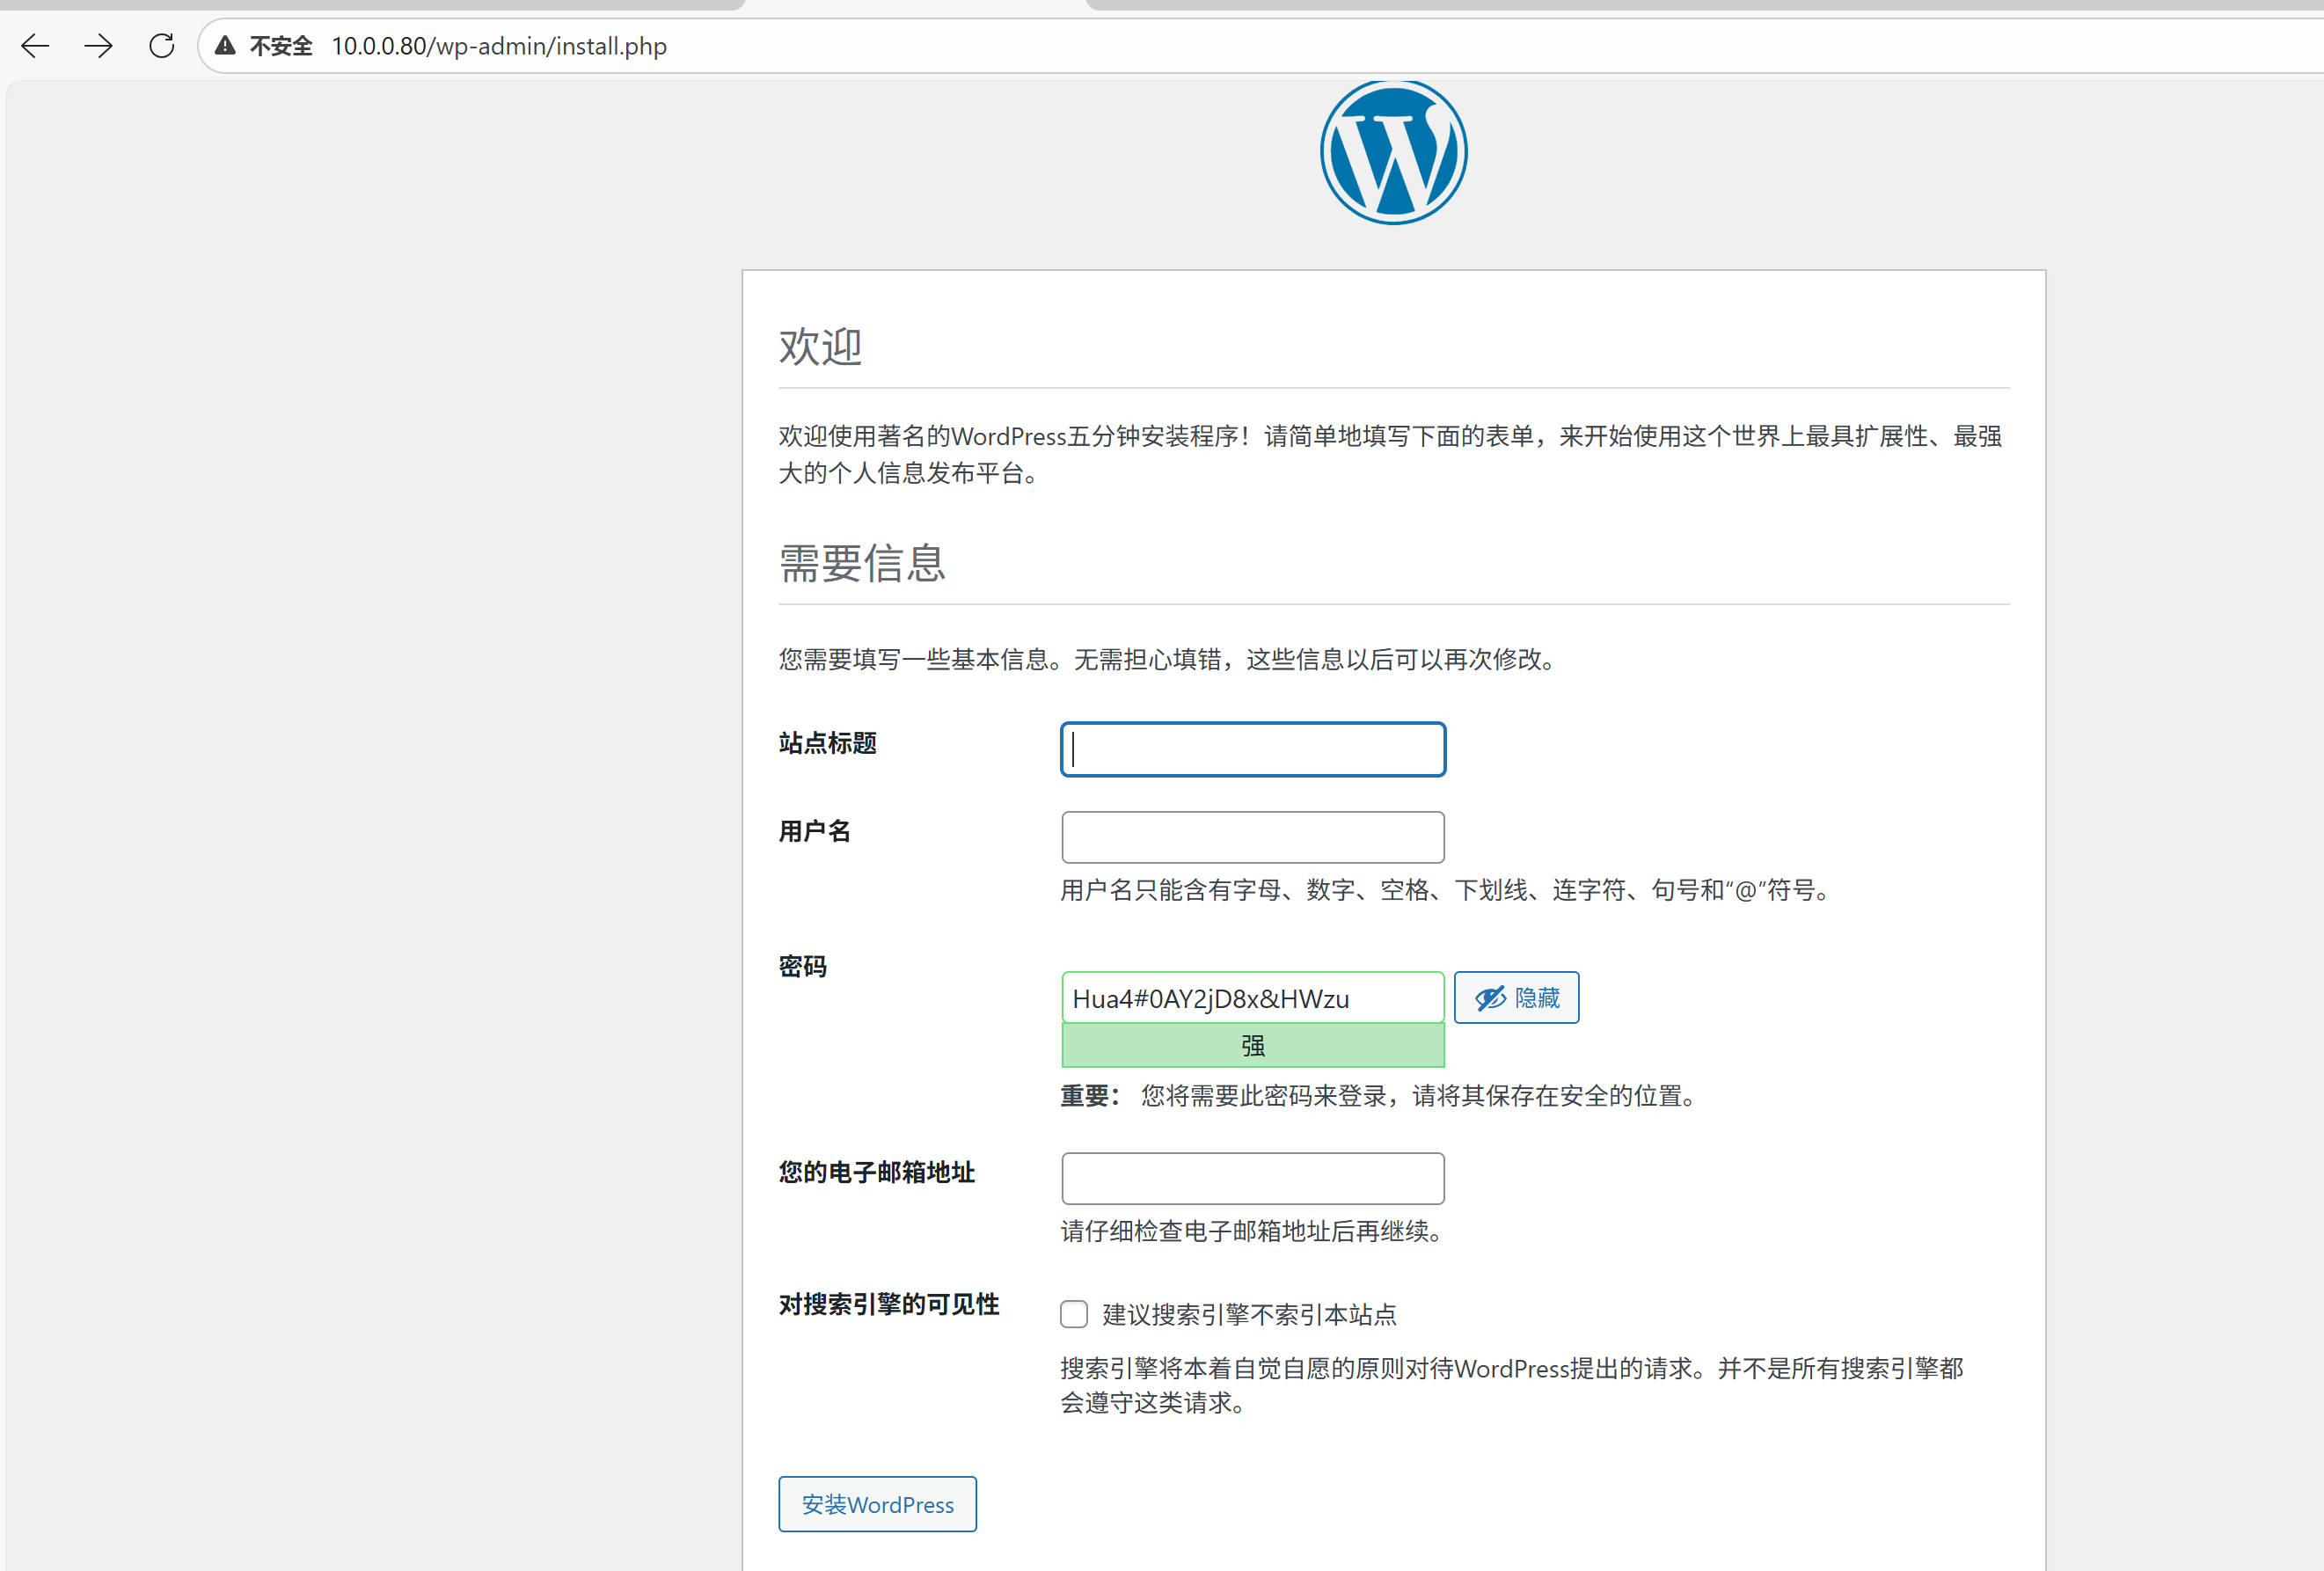
Task: Click the 欢迎 heading
Action: click(820, 347)
